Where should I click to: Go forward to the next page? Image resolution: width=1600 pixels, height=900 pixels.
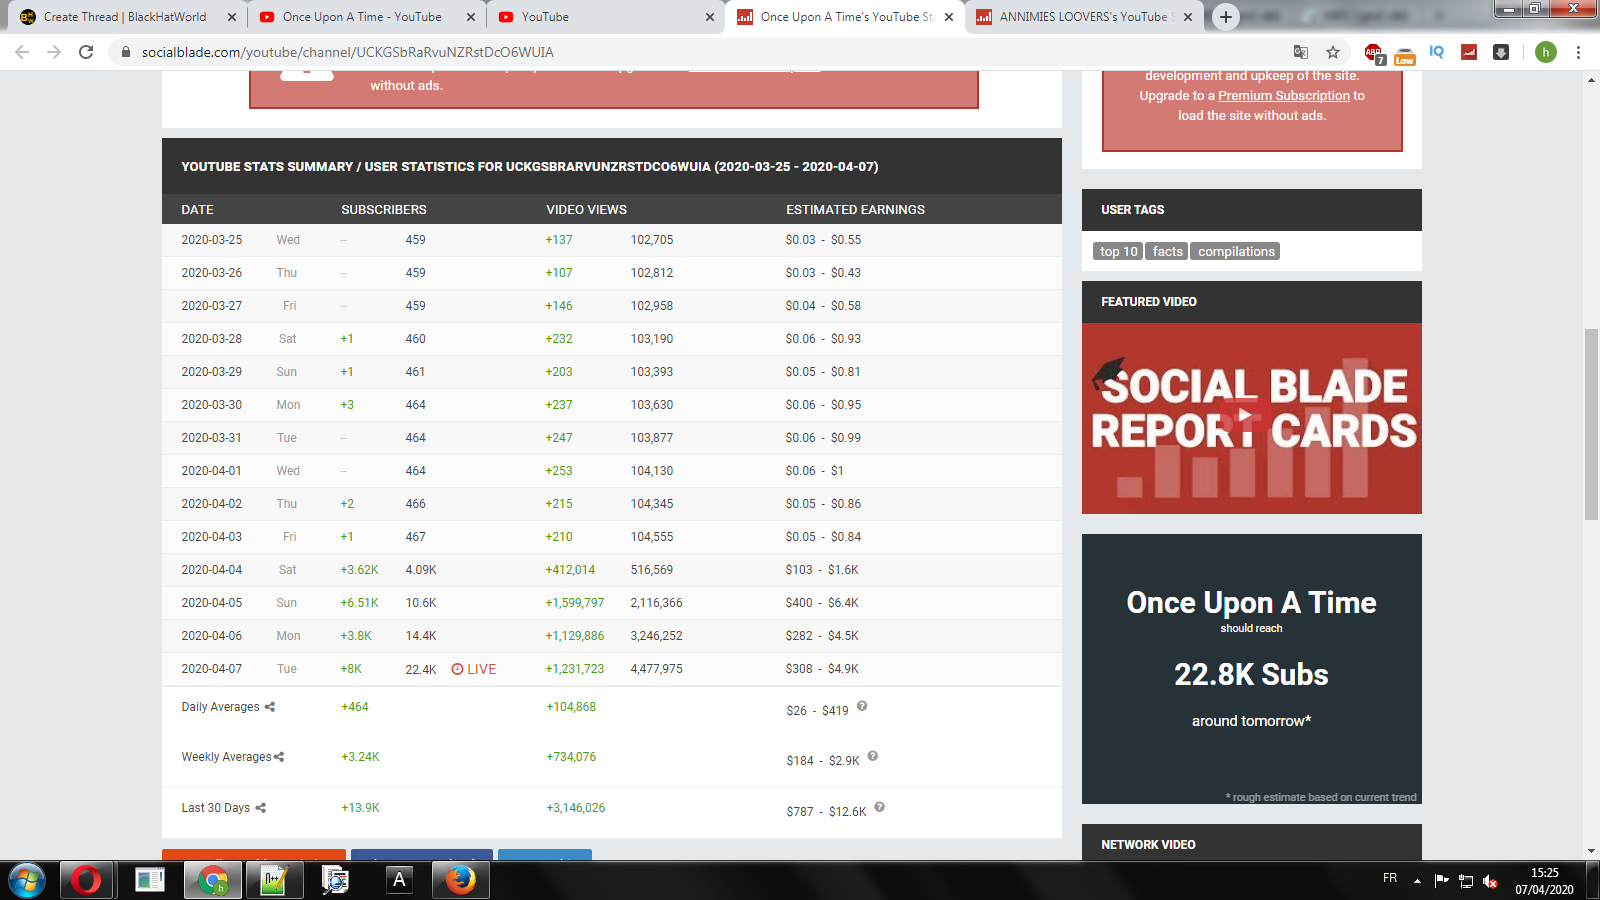(x=54, y=52)
